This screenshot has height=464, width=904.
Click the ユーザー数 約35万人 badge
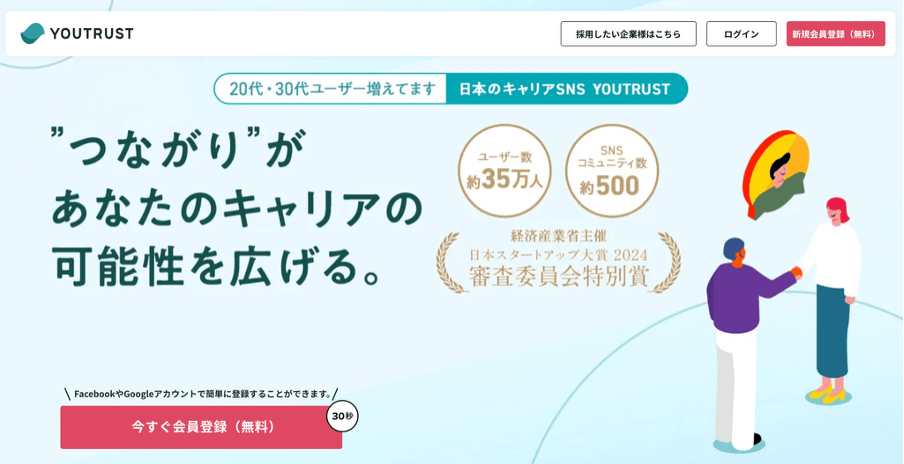[x=504, y=171]
